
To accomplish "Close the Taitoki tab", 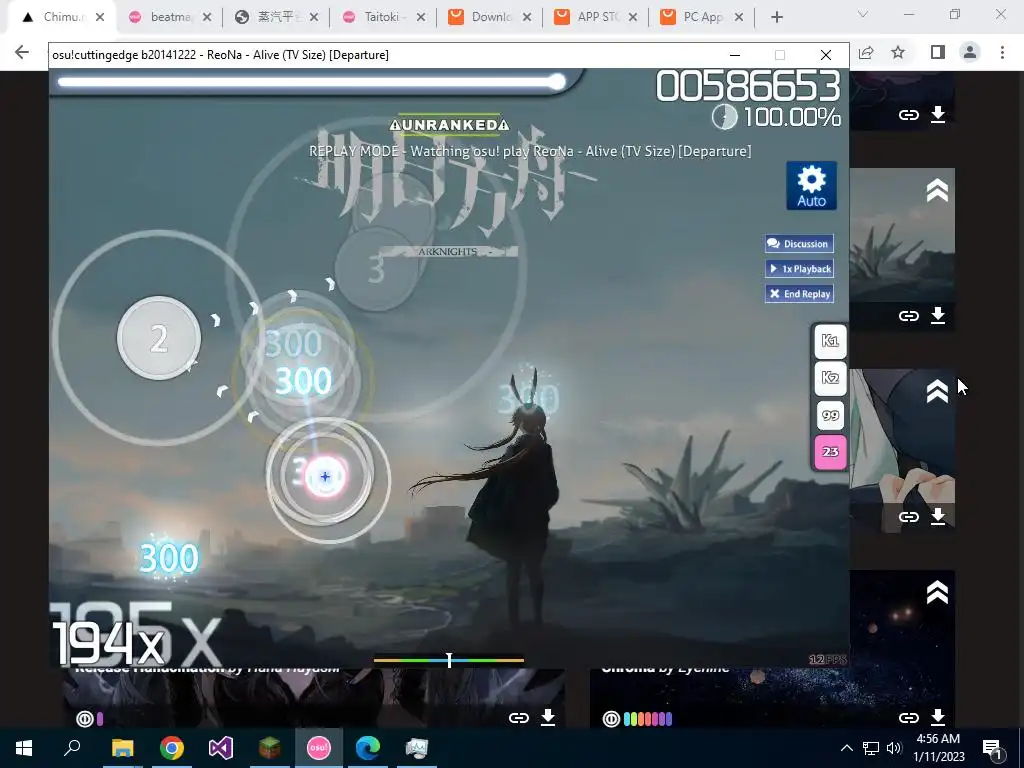I will pos(421,17).
